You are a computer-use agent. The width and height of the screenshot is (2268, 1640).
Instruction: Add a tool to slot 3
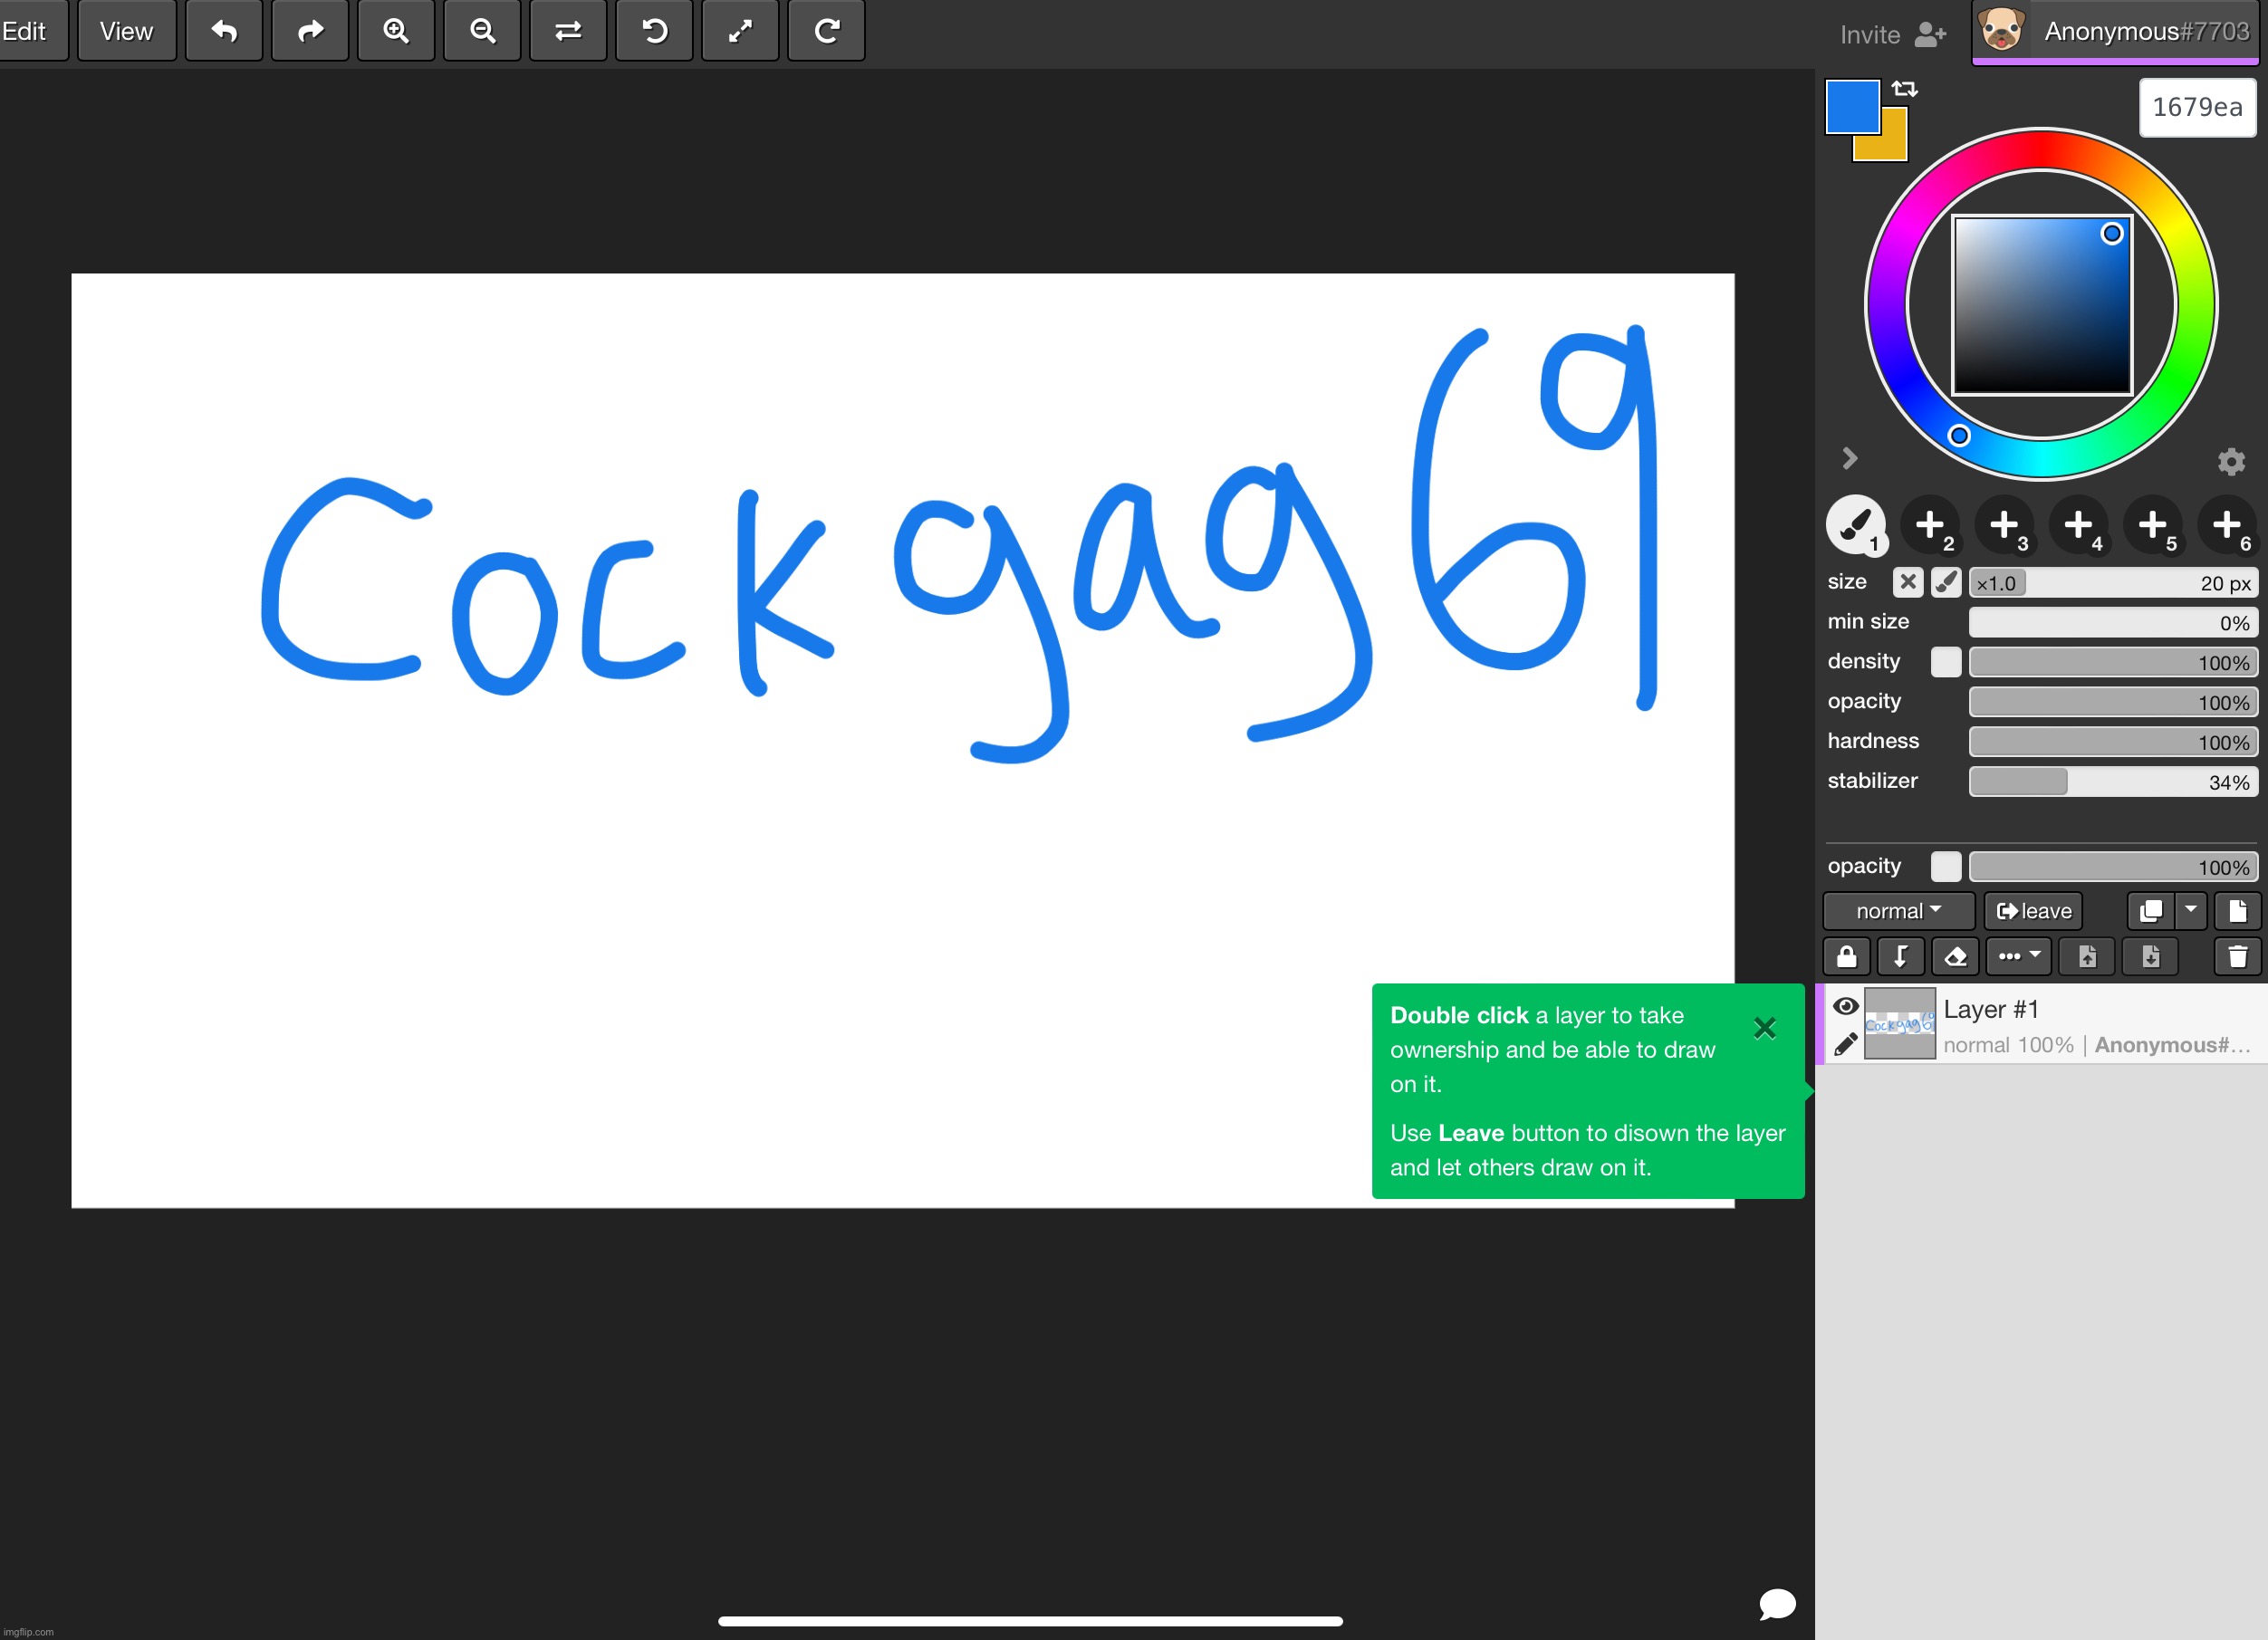(x=2004, y=524)
